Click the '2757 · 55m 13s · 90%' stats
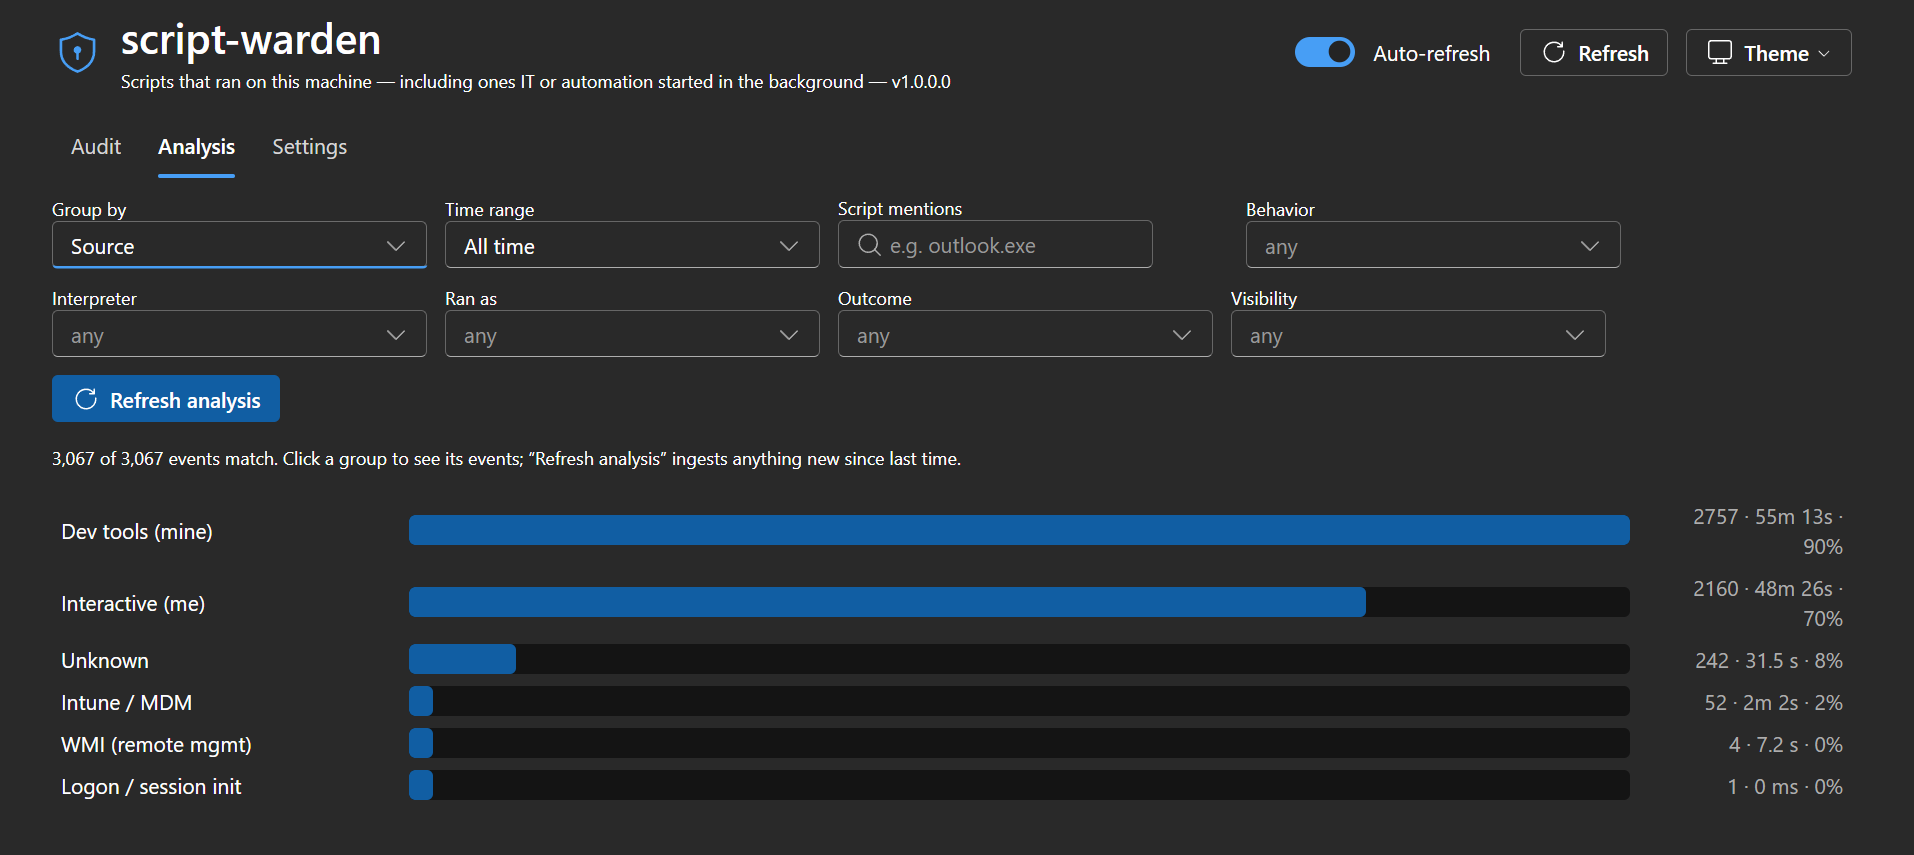This screenshot has height=855, width=1914. point(1767,532)
